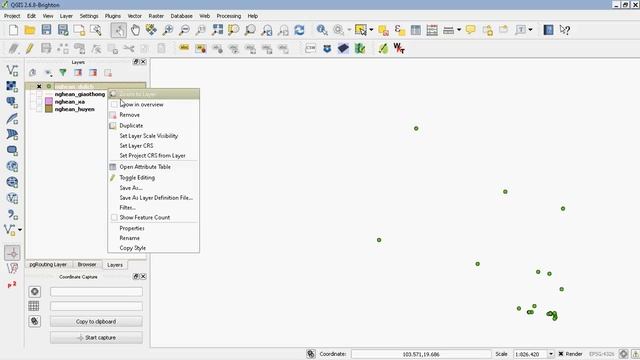Save the project with the floppy disk icon
Screen dimensions: 640x360
46,30
